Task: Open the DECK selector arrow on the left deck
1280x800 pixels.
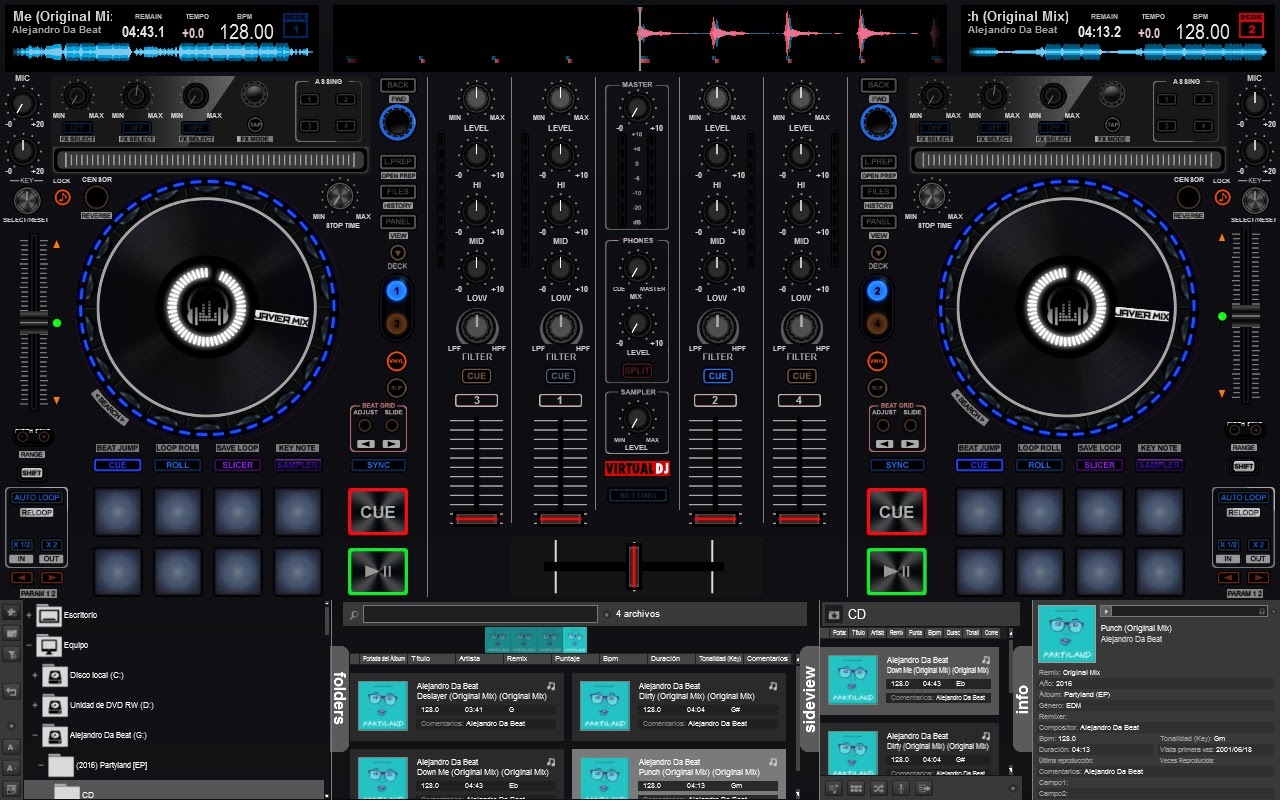Action: pos(396,251)
